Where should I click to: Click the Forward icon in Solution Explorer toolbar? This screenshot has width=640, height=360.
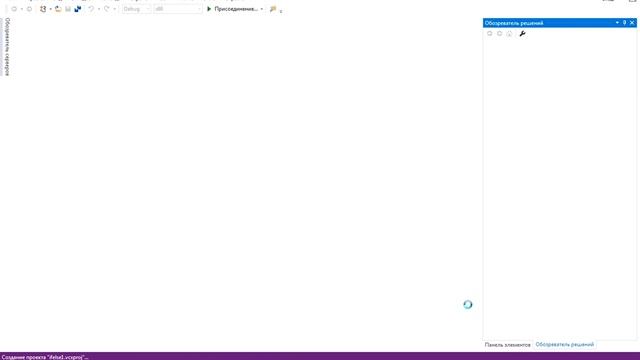pos(500,34)
